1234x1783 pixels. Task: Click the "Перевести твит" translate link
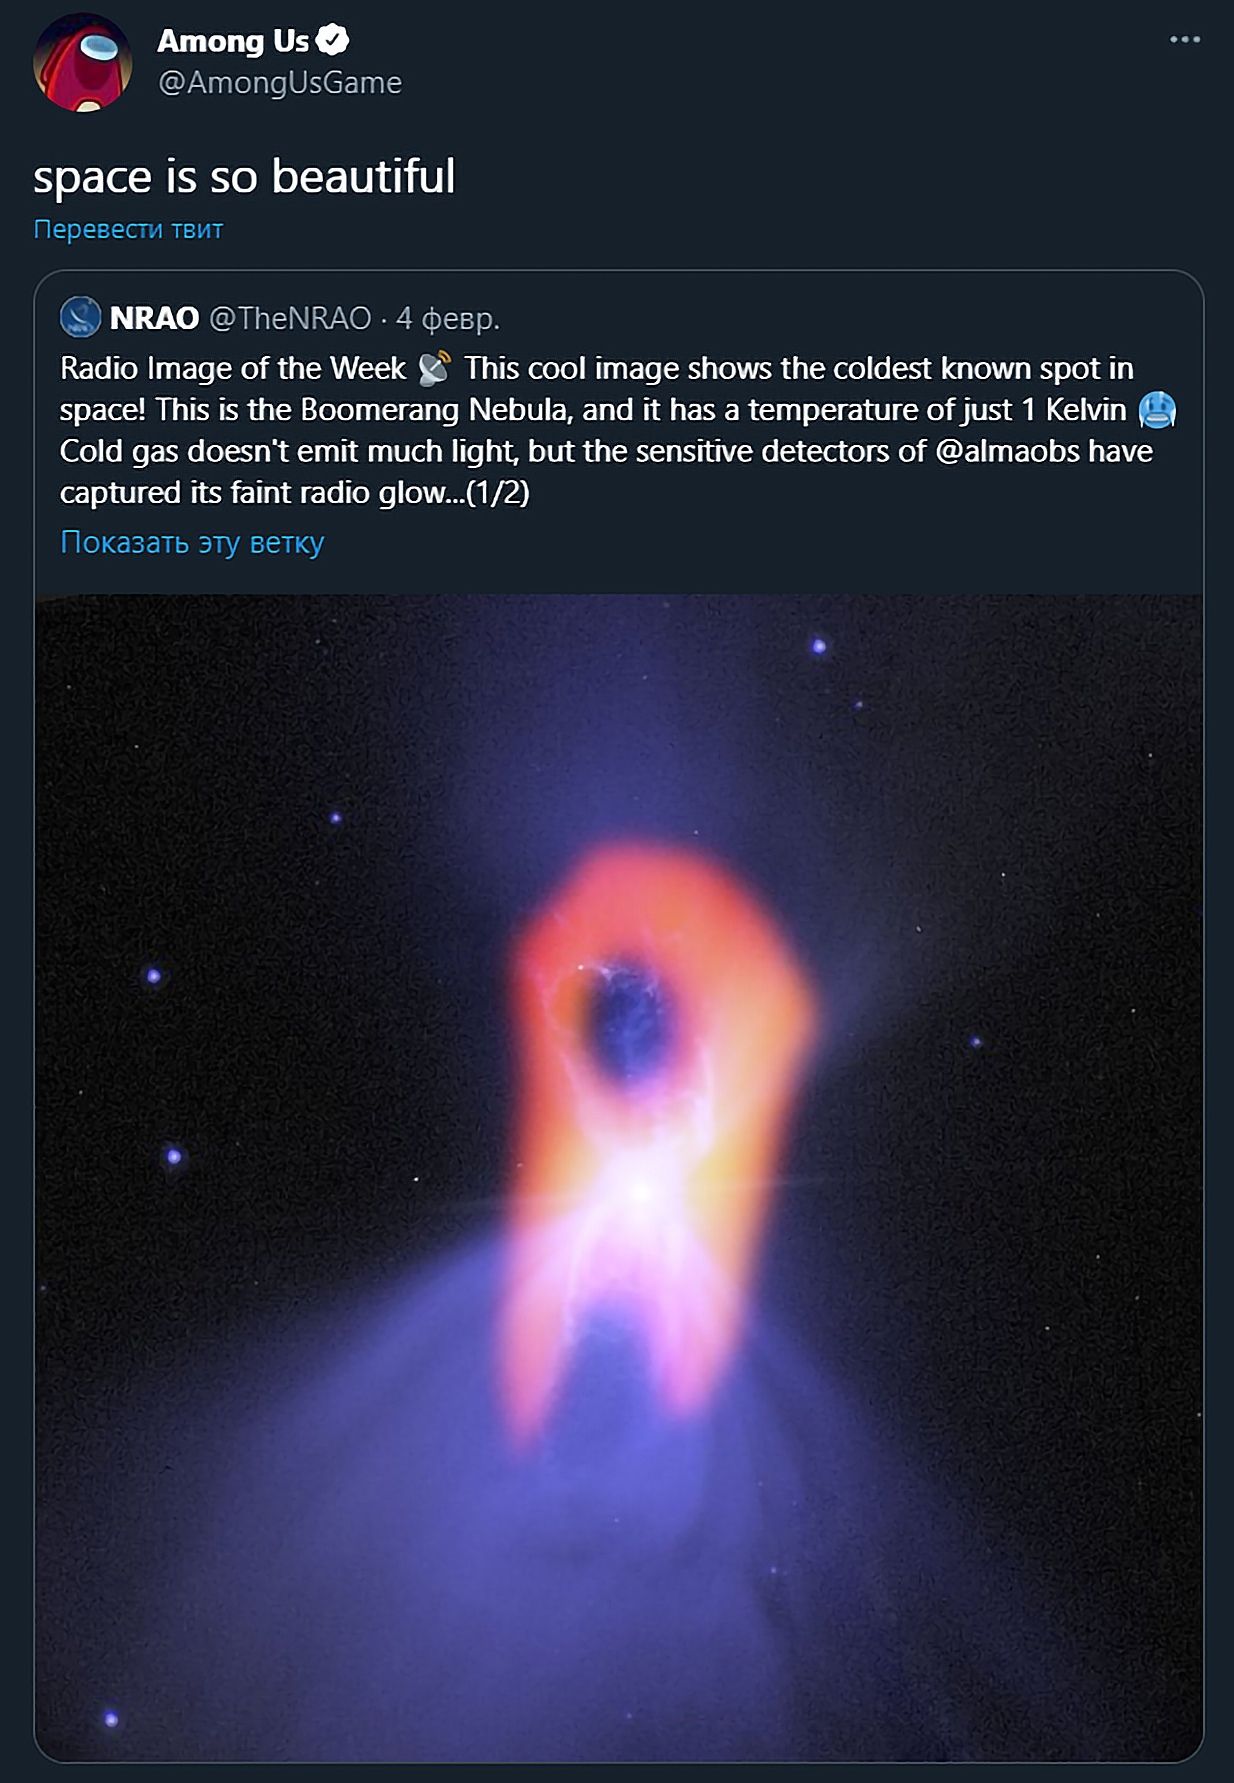point(128,229)
